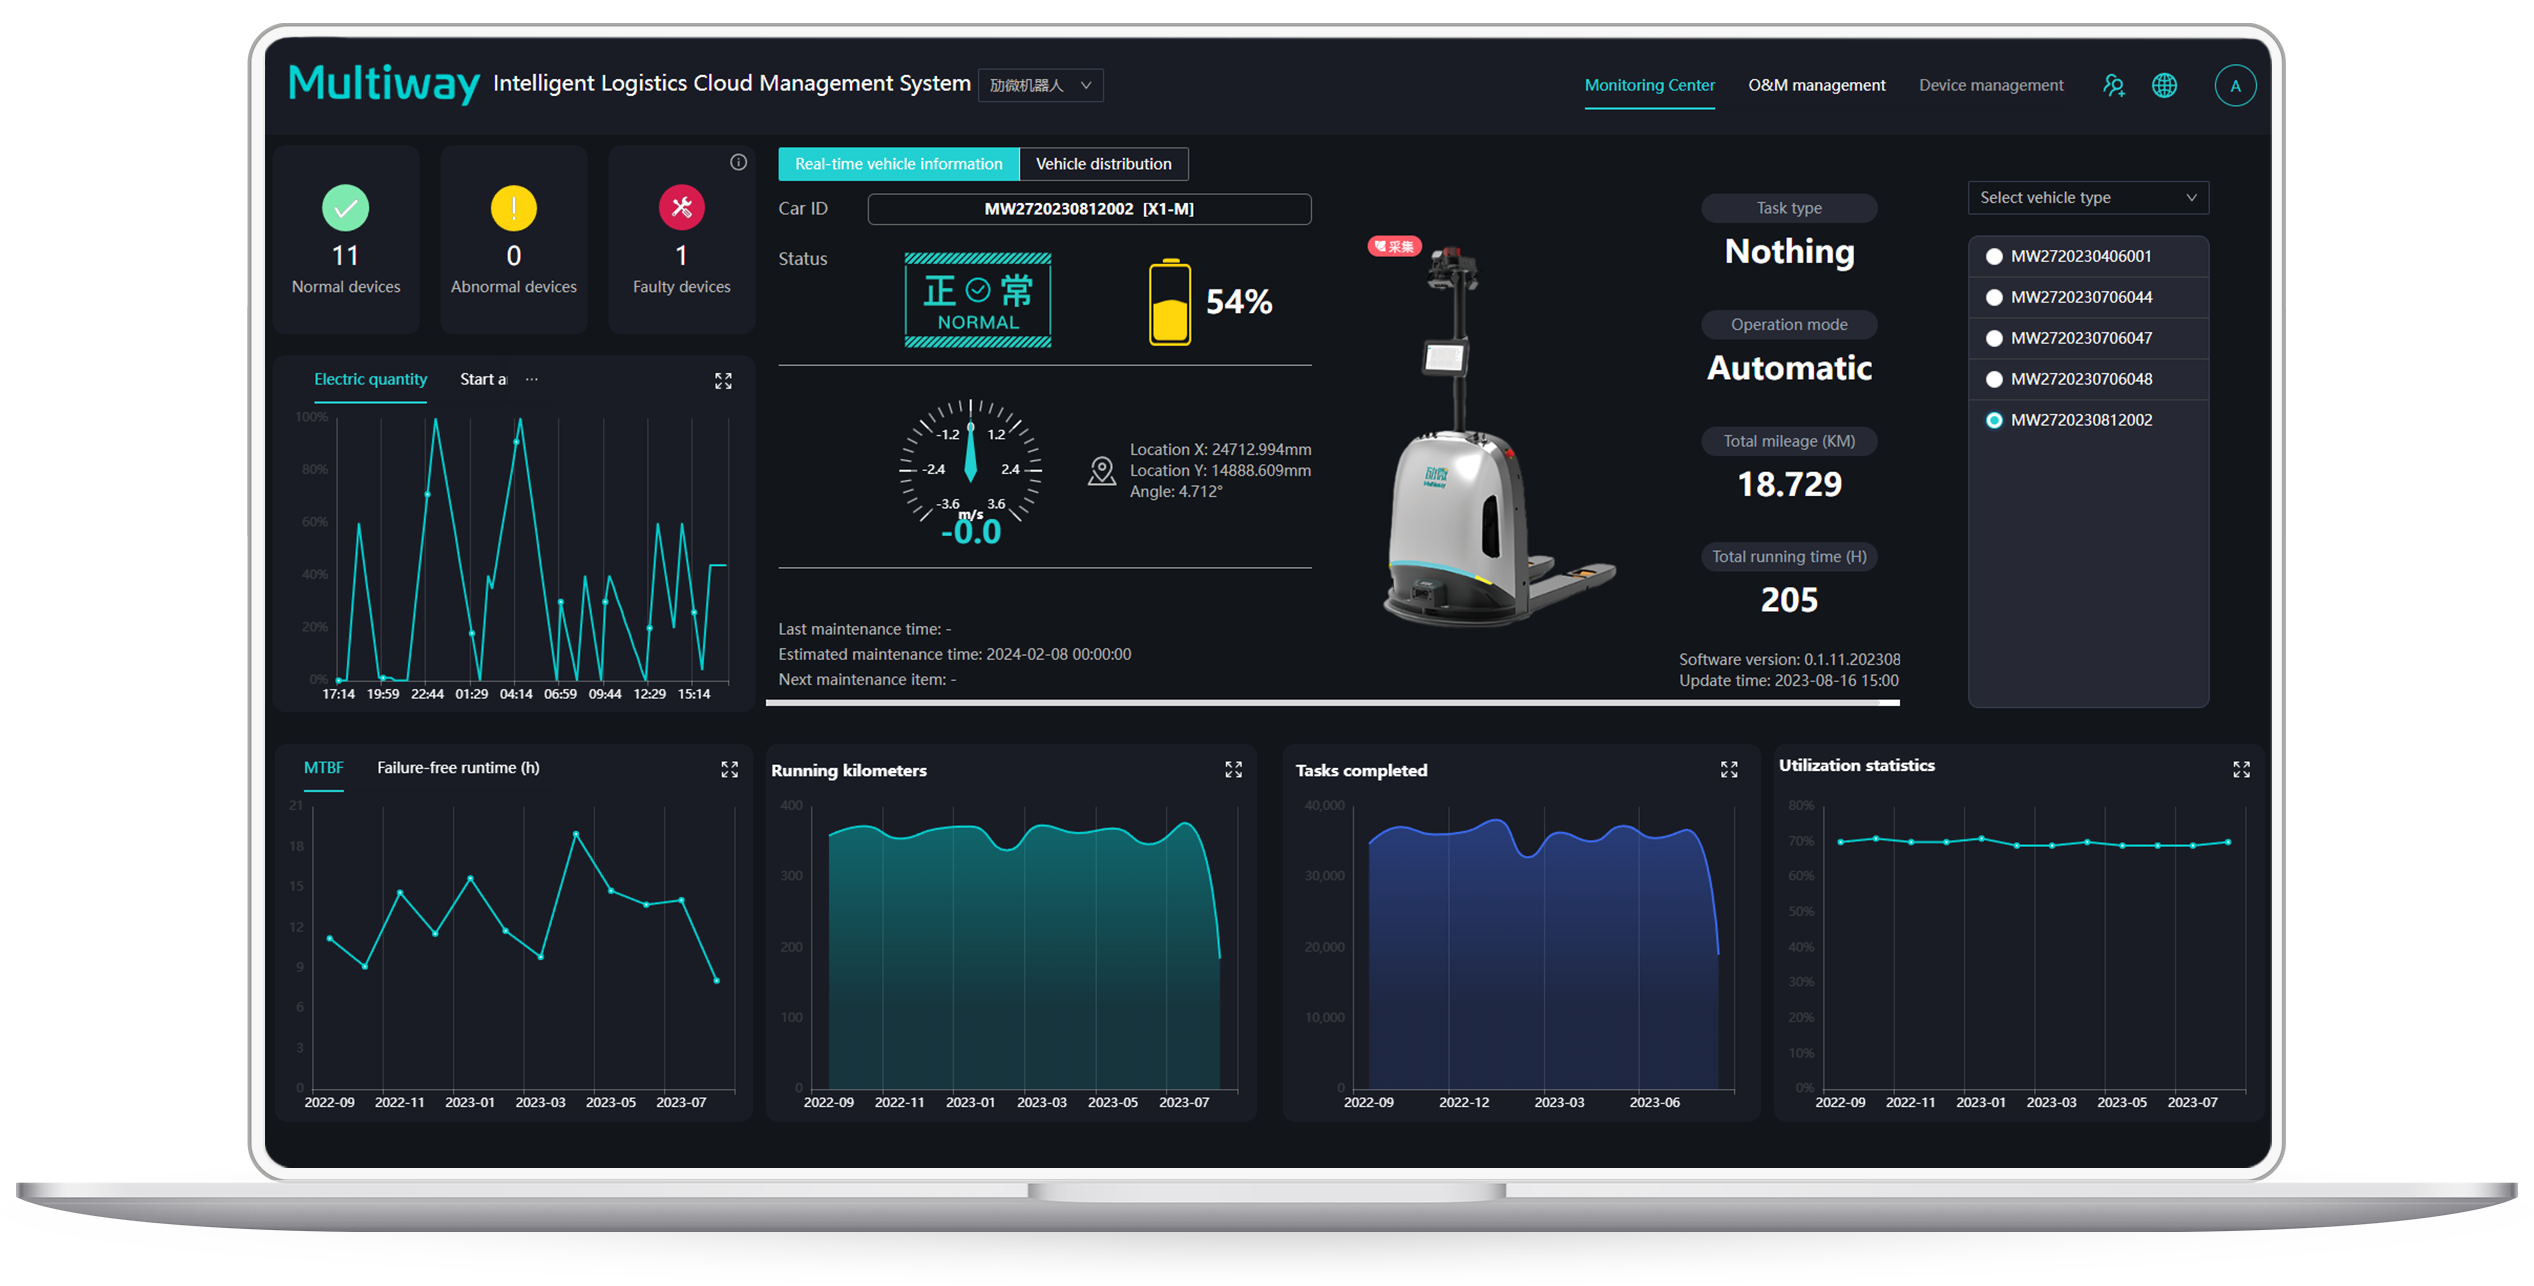This screenshot has width=2534, height=1286.
Task: Click the Abnormal devices card
Action: click(513, 239)
